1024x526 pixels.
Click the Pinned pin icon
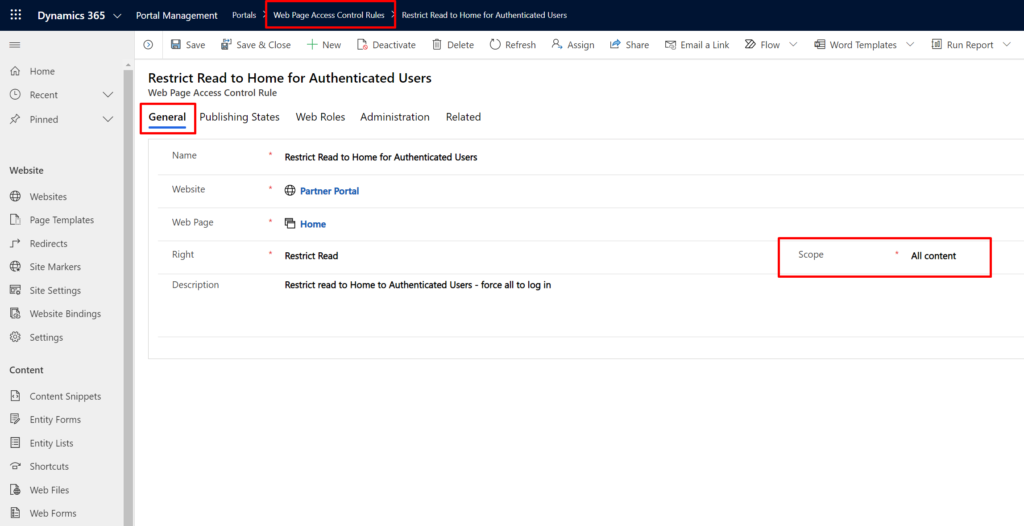(x=15, y=120)
